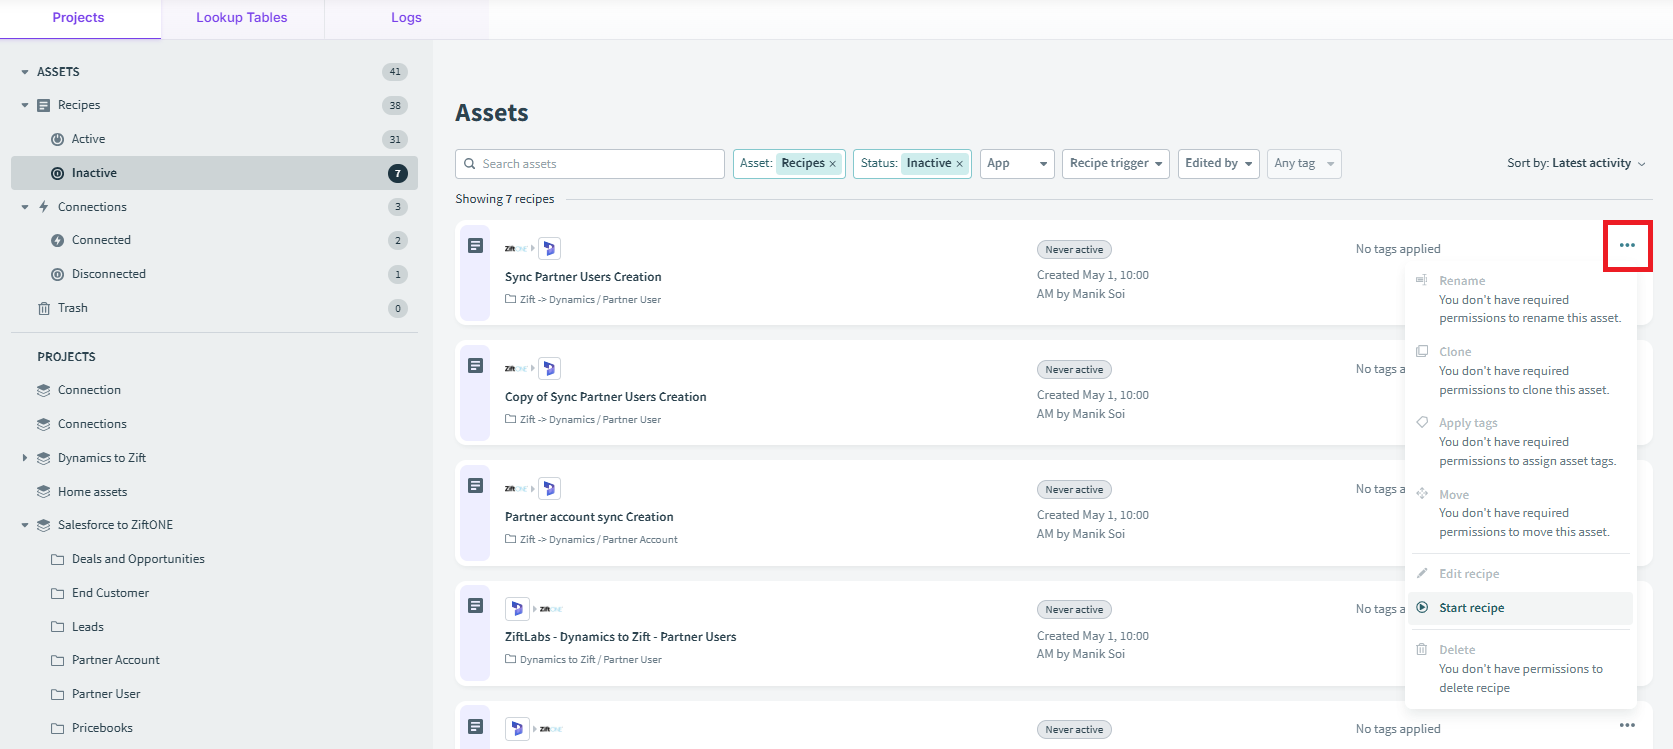Open the Any tag dropdown
This screenshot has height=749, width=1673.
(x=1304, y=164)
